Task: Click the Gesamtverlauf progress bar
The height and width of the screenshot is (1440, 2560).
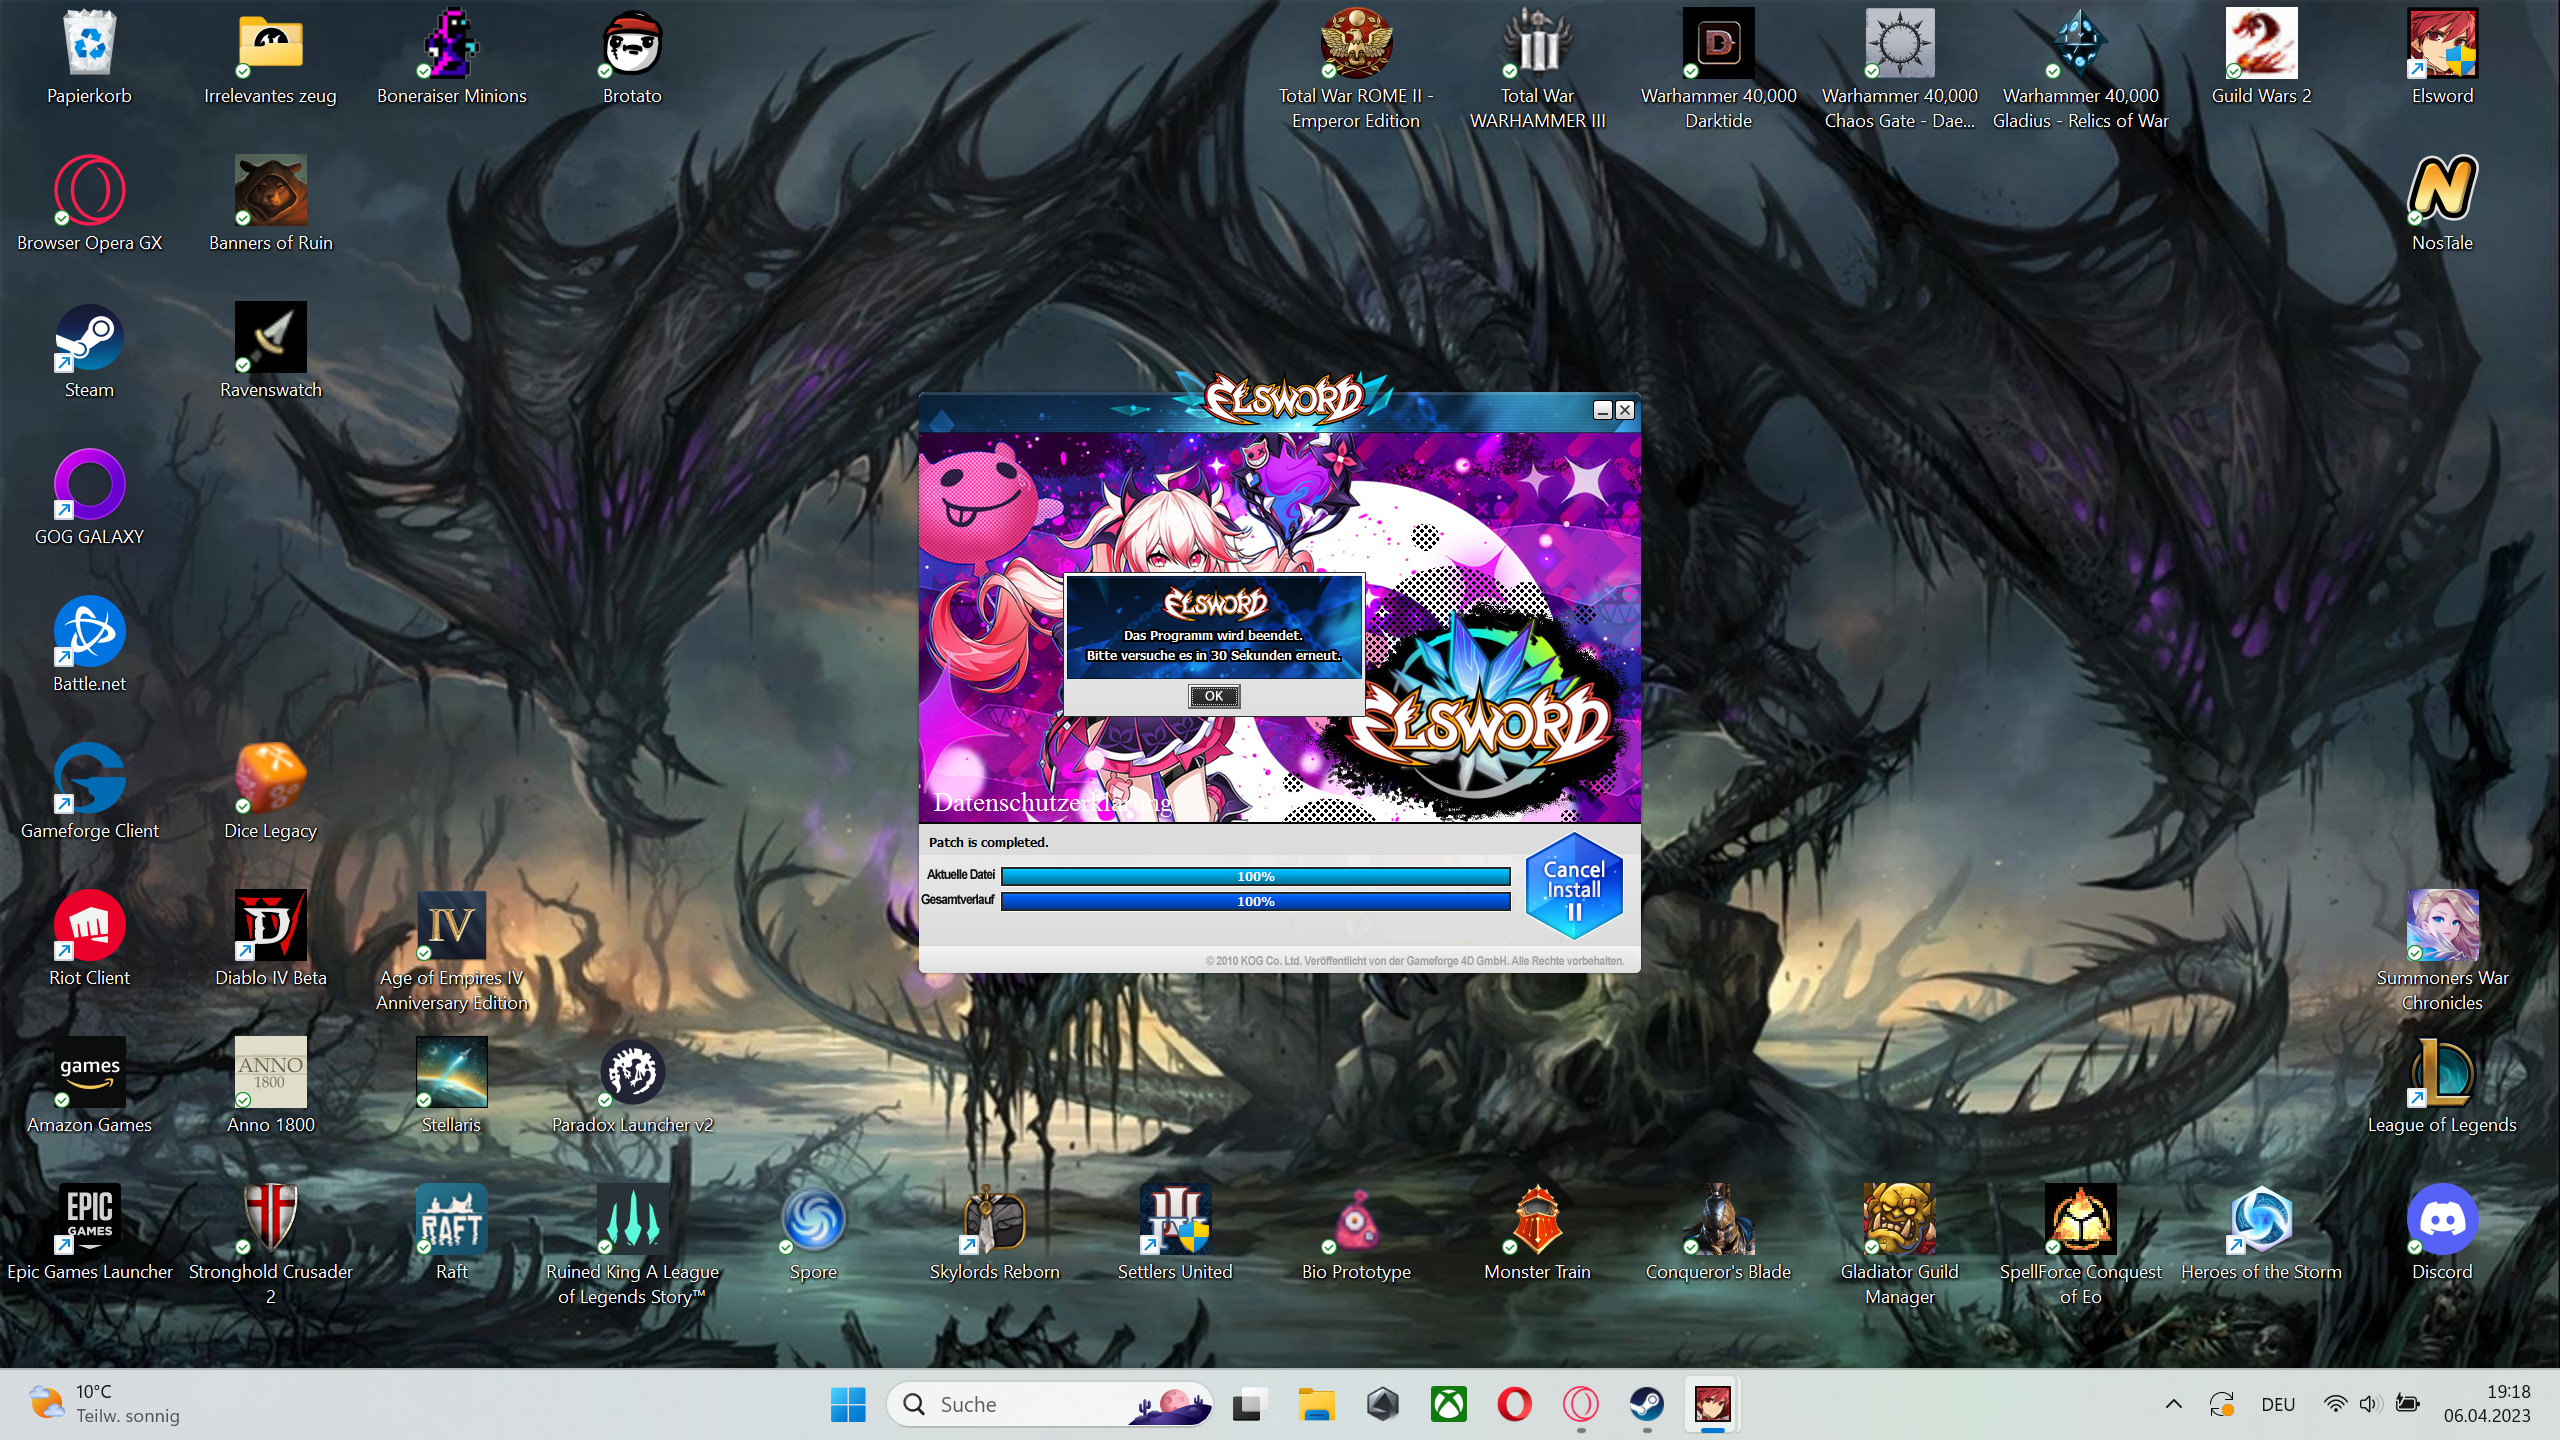Action: coord(1255,902)
